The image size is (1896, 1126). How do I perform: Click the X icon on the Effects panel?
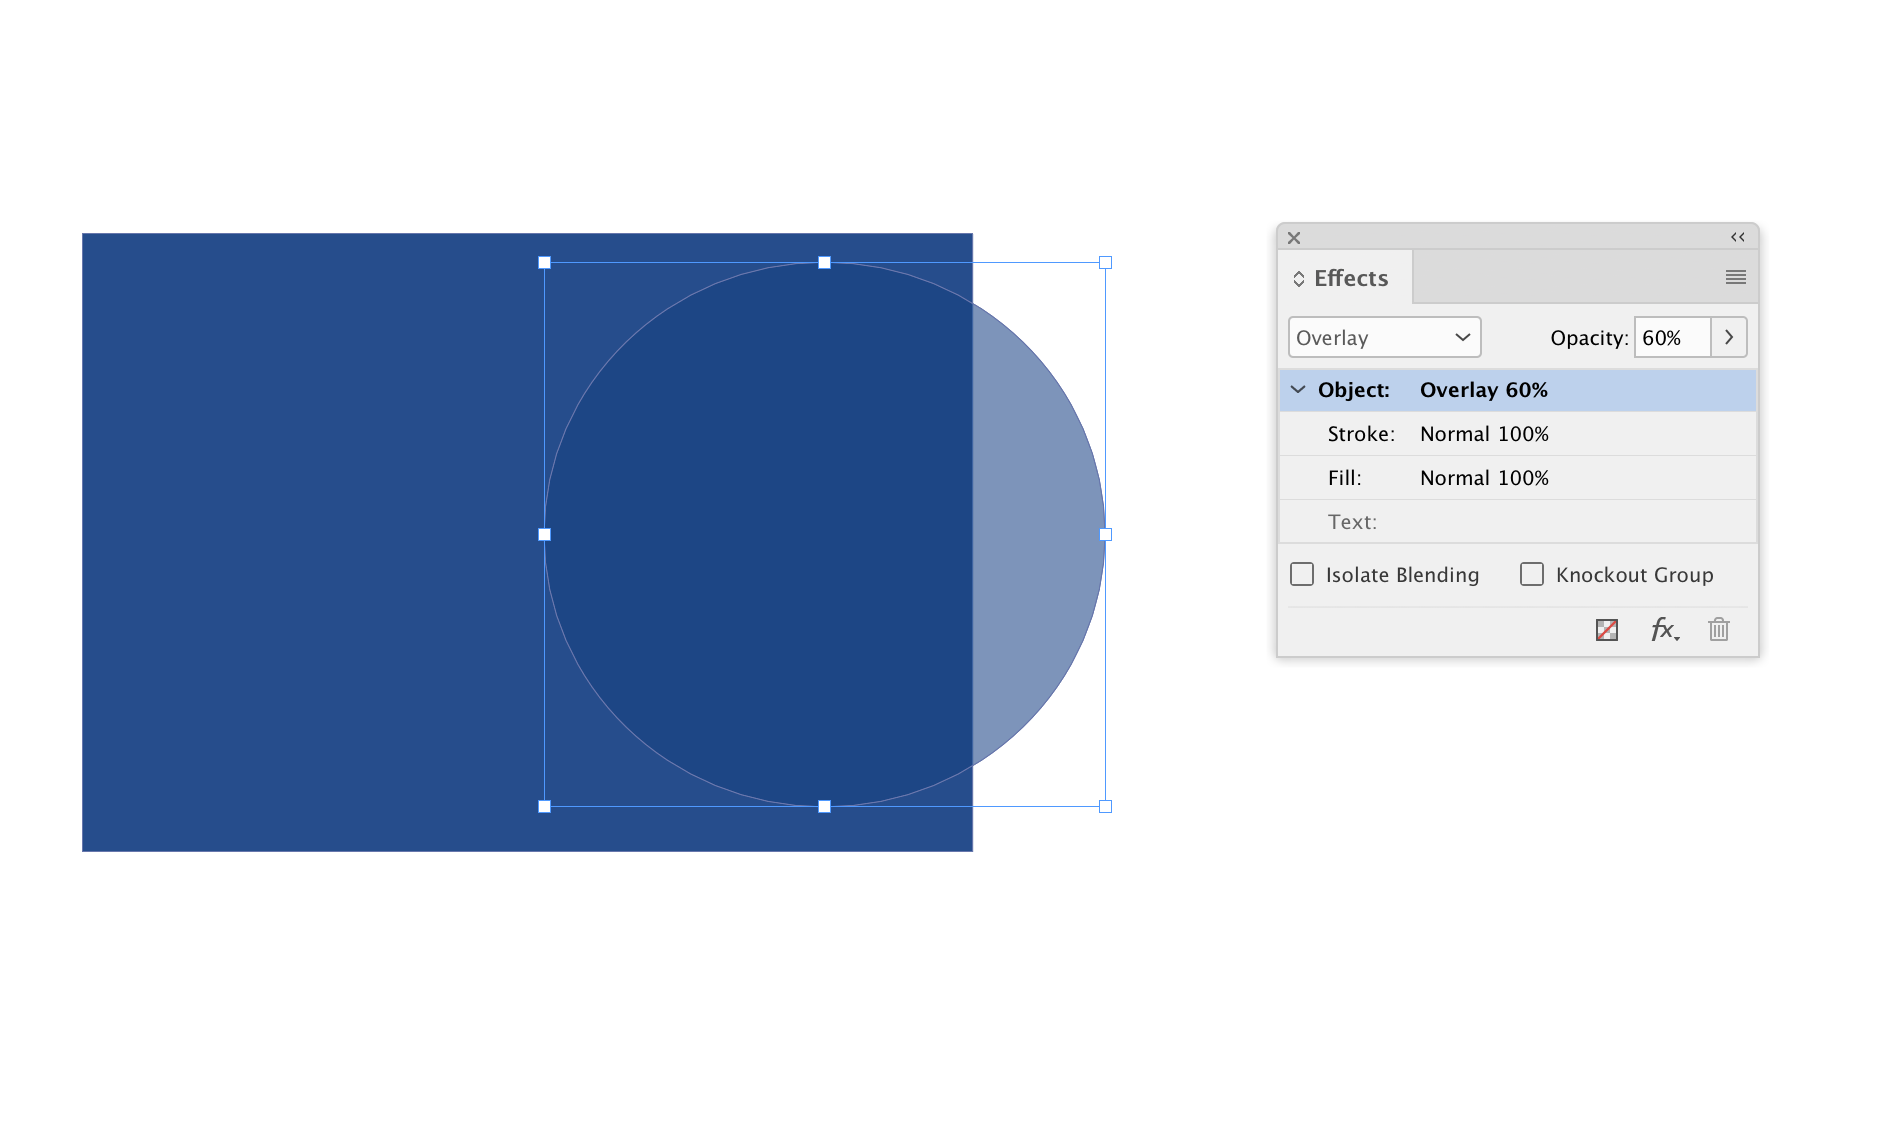click(x=1294, y=238)
